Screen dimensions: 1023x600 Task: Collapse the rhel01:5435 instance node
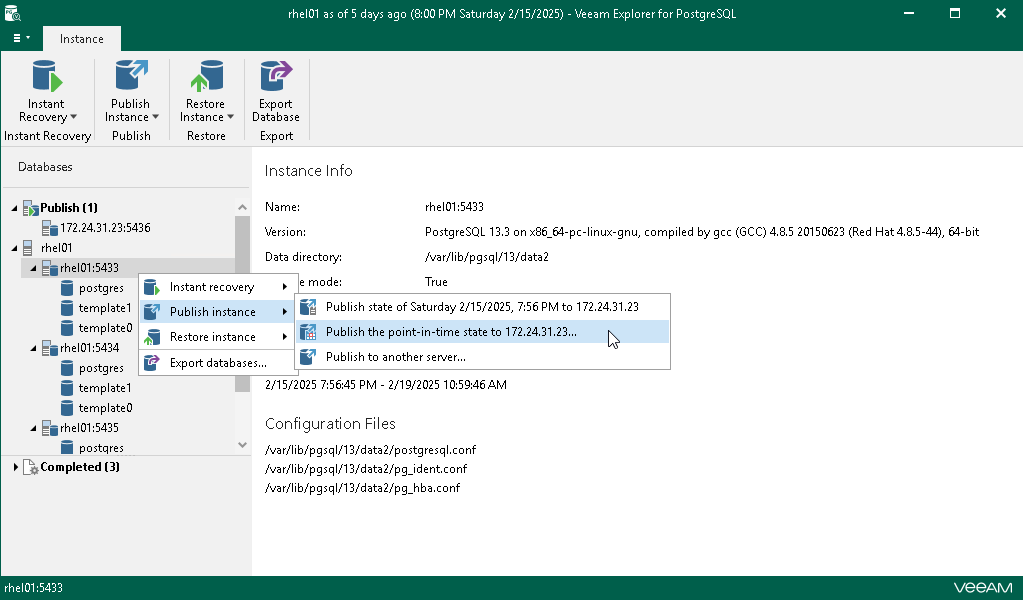pos(34,428)
